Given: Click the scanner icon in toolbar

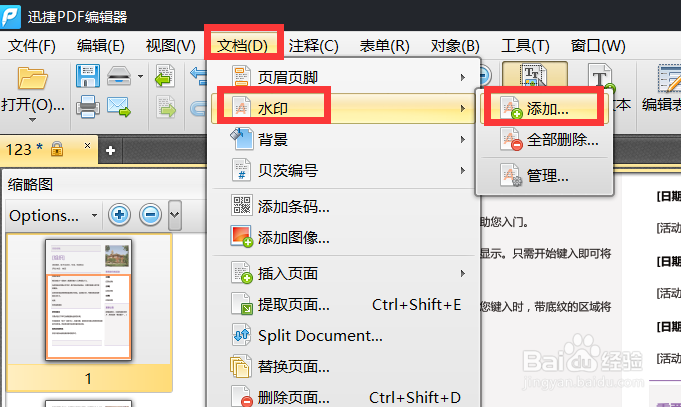Looking at the screenshot, I should [x=119, y=76].
